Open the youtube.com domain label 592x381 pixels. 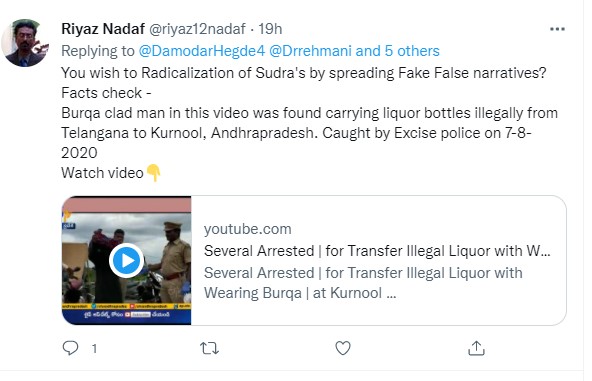(248, 229)
